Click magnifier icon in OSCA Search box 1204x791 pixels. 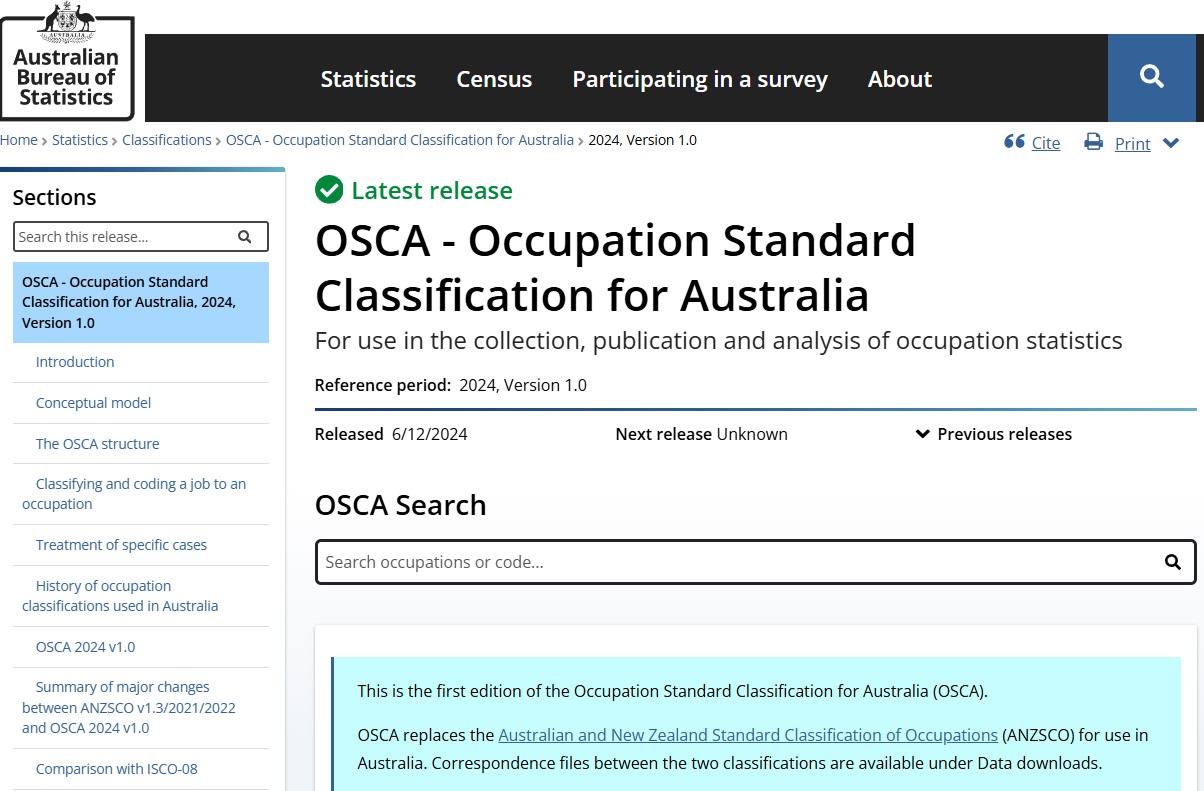pyautogui.click(x=1173, y=562)
